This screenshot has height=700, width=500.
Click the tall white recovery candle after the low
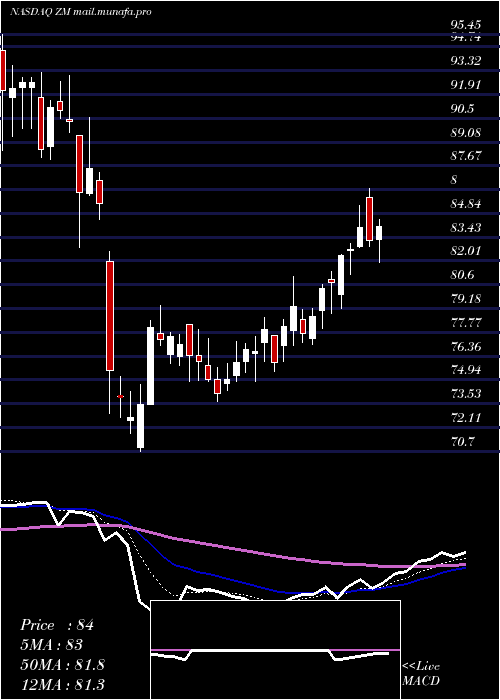[x=151, y=366]
